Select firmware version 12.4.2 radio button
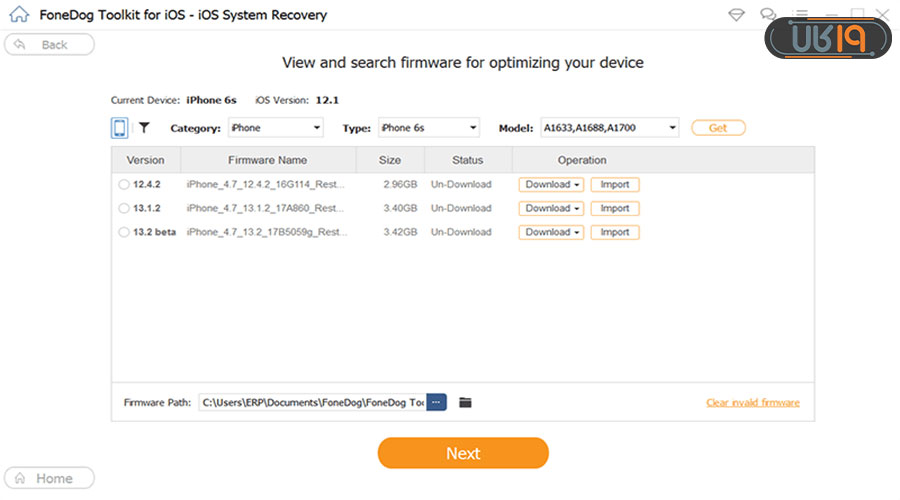This screenshot has height=500, width=900. [x=124, y=185]
